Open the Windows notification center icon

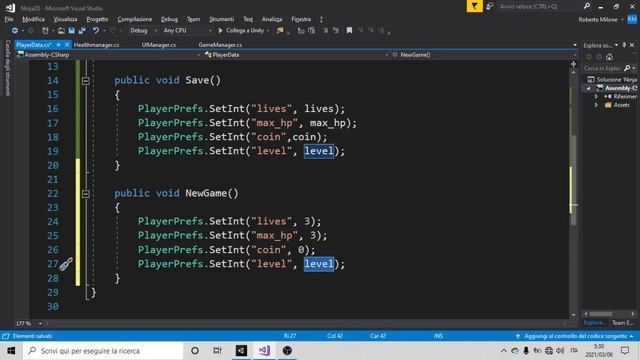(625, 351)
